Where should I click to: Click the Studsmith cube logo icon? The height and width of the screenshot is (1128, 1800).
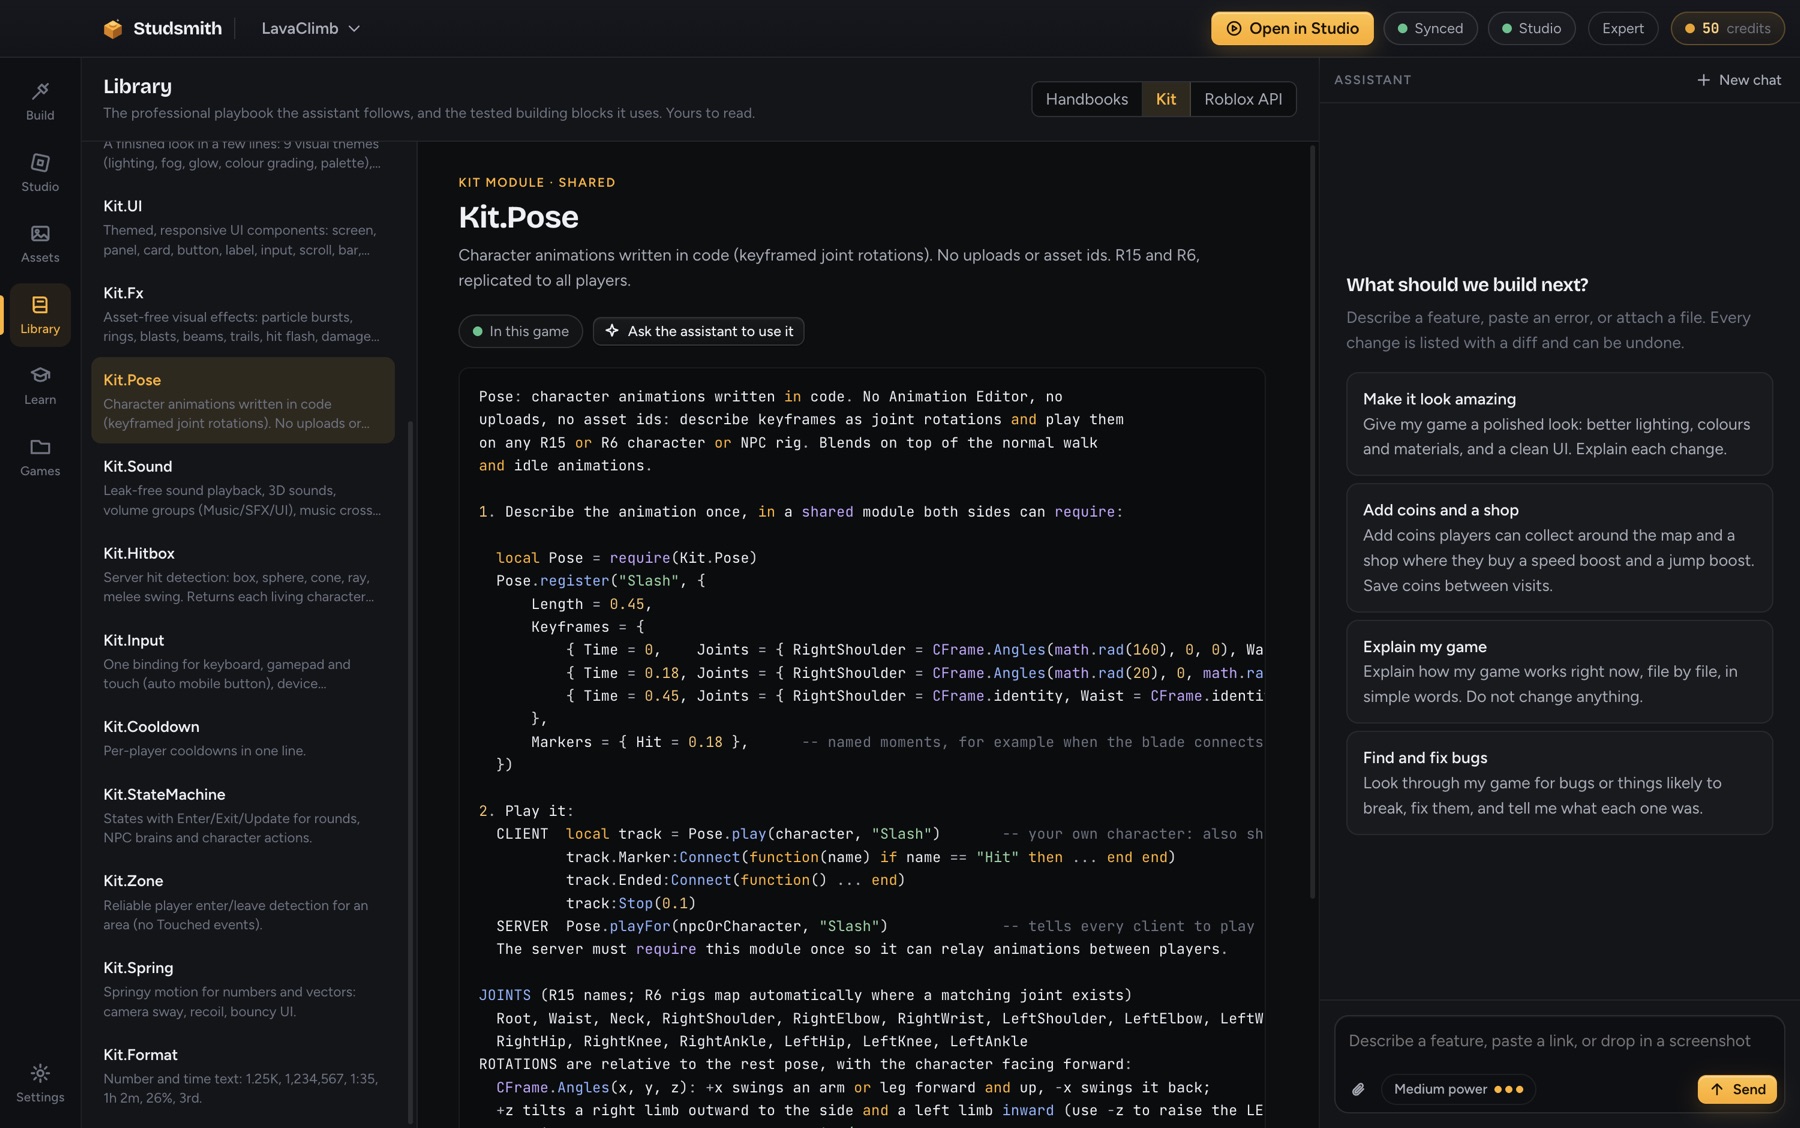[113, 29]
